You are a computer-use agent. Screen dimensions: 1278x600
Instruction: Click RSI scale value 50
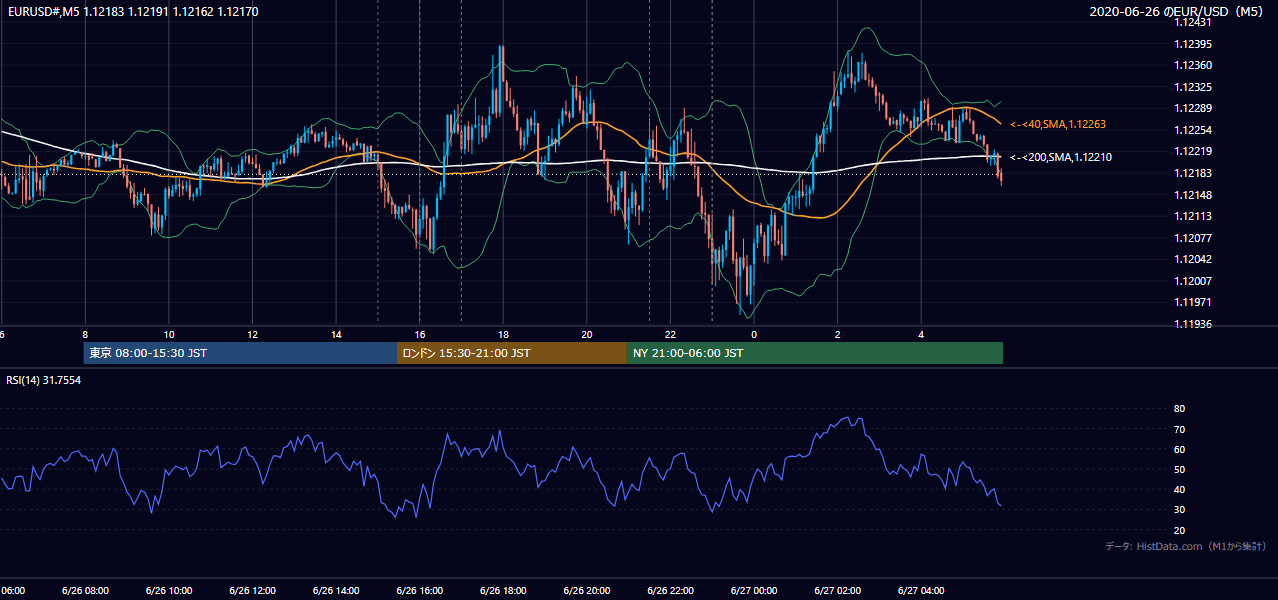[1180, 469]
